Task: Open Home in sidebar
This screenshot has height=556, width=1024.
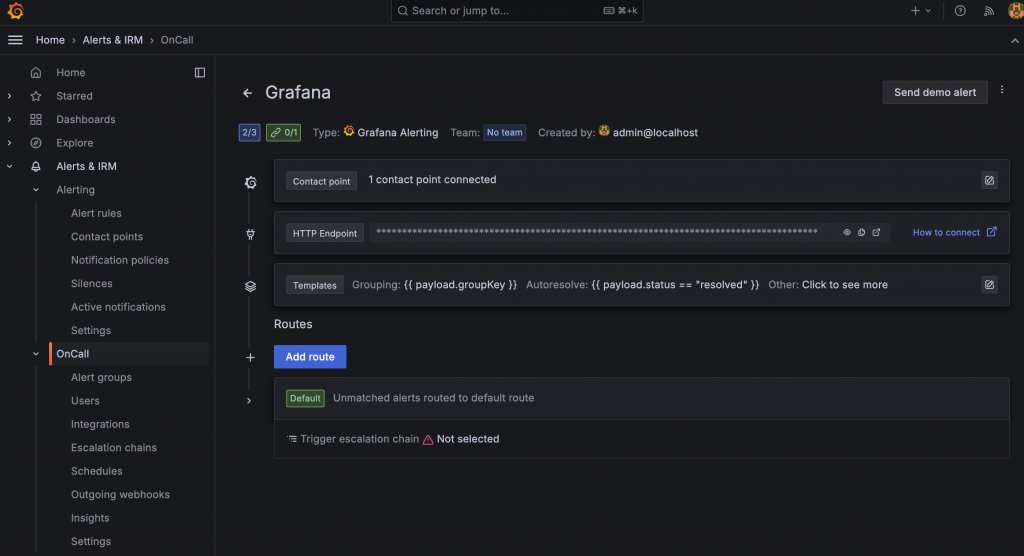Action: (71, 73)
